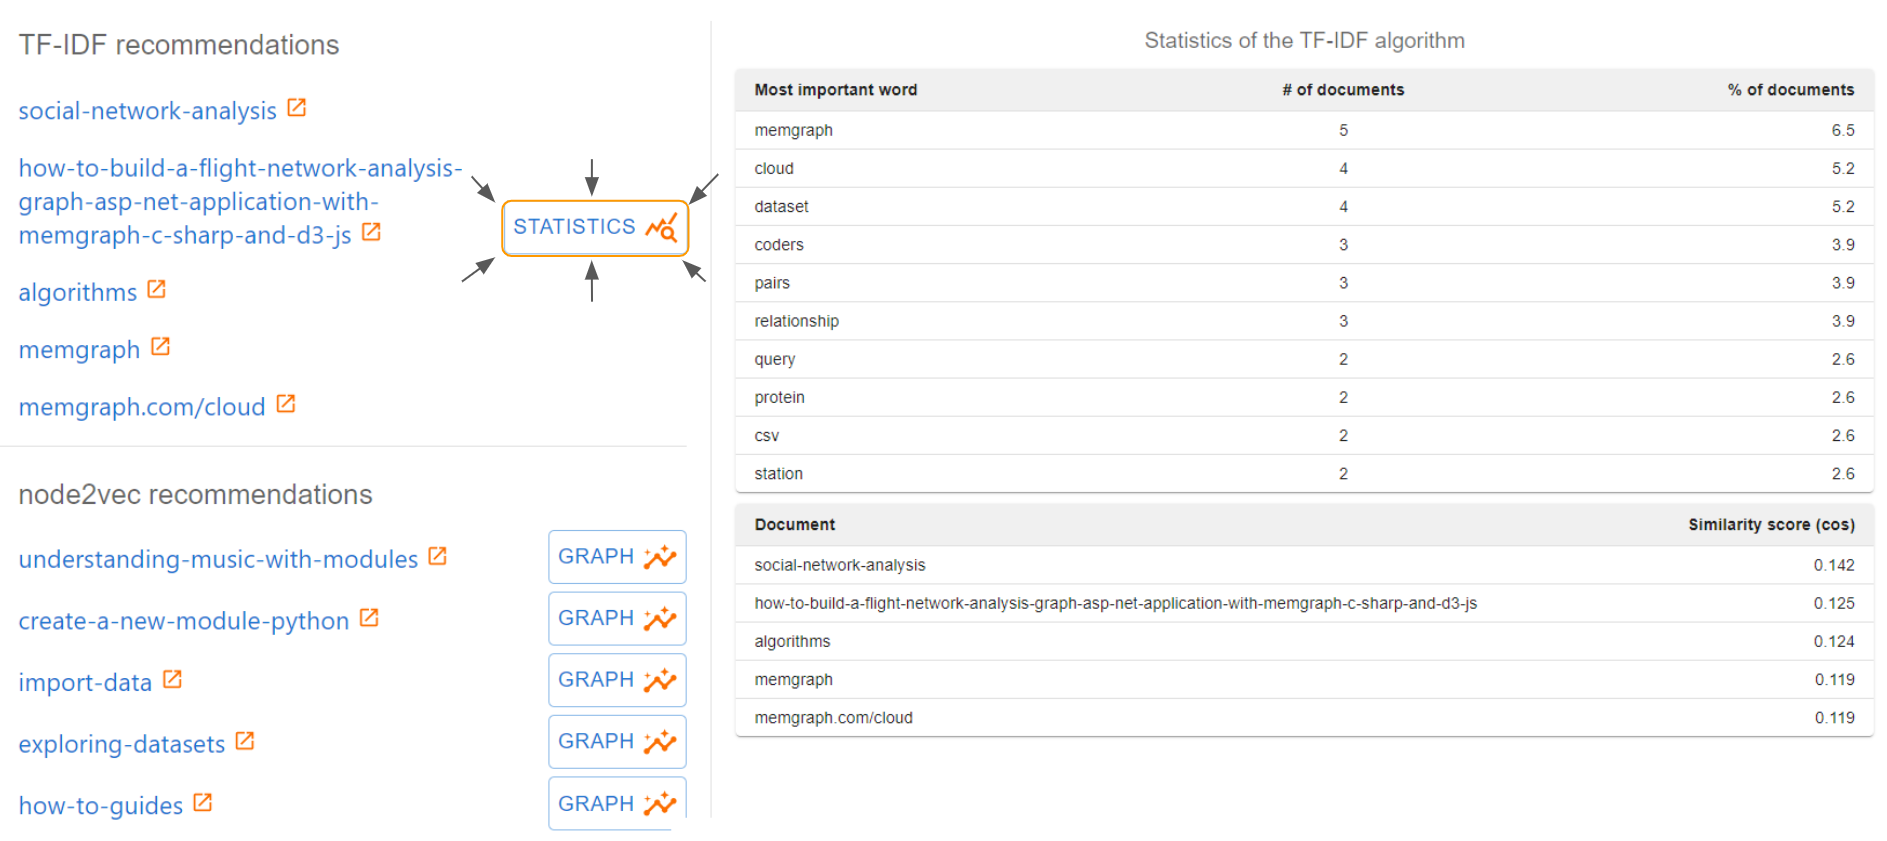
Task: Open external link icon next to algorithms
Action: [x=156, y=290]
